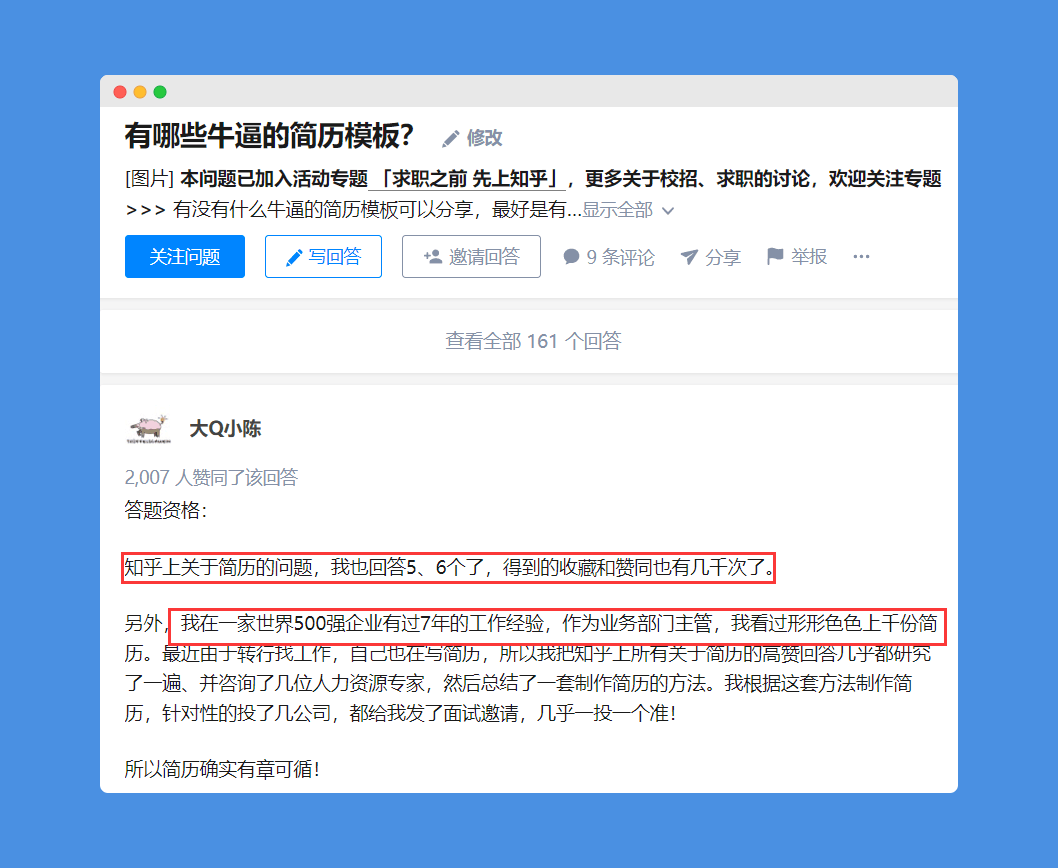Image resolution: width=1058 pixels, height=868 pixels.
Task: Click the 写回答 write answer button
Action: (323, 256)
